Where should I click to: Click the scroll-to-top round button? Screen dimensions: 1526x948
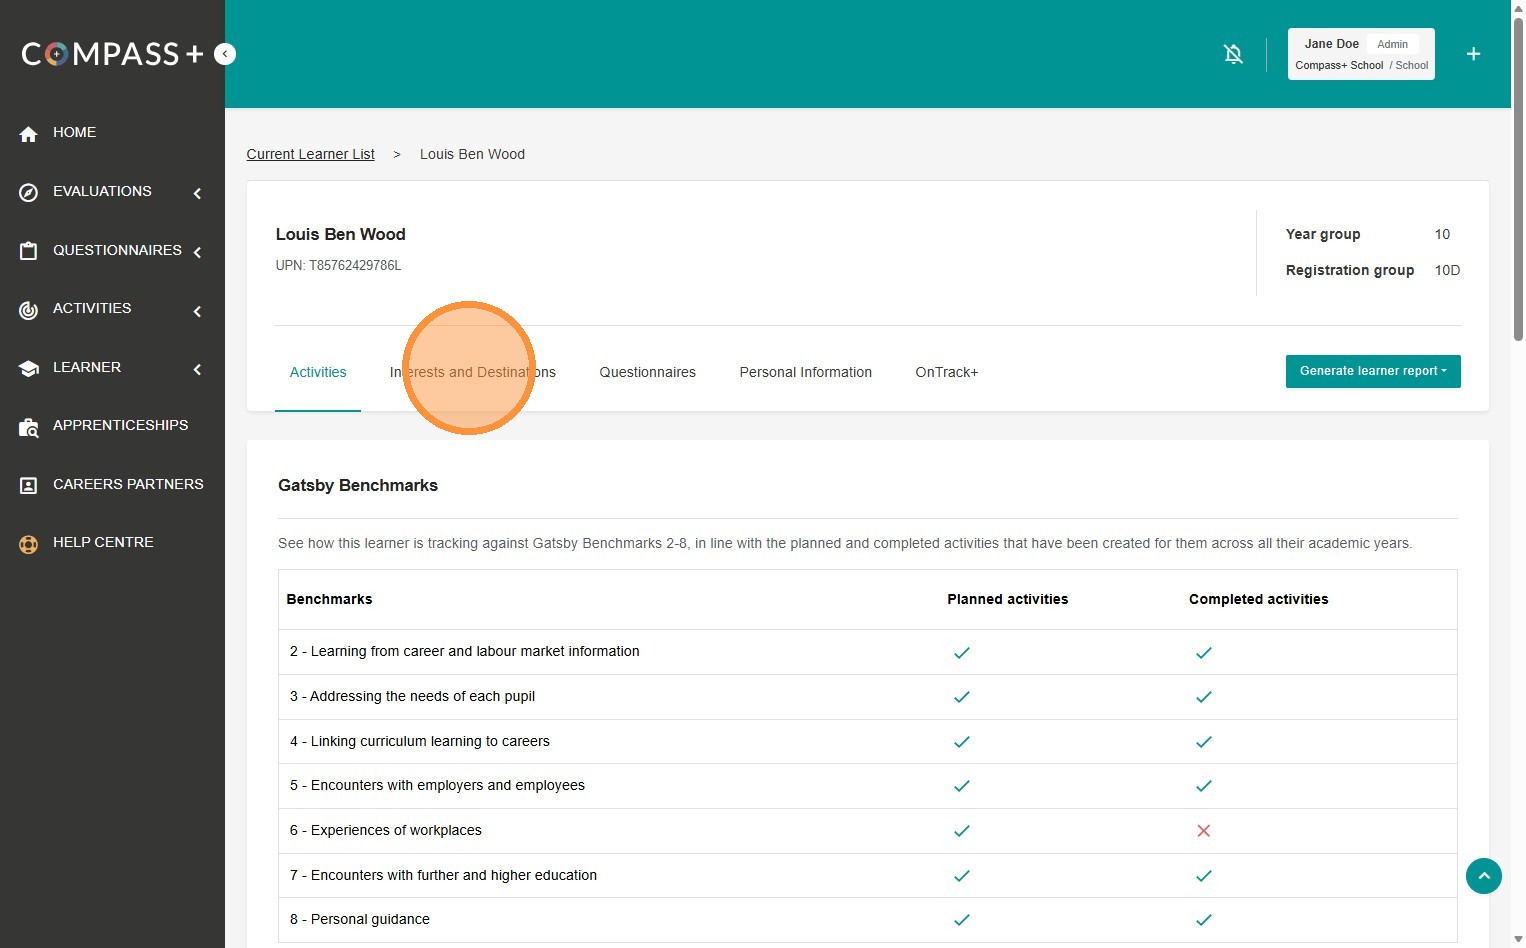tap(1484, 876)
